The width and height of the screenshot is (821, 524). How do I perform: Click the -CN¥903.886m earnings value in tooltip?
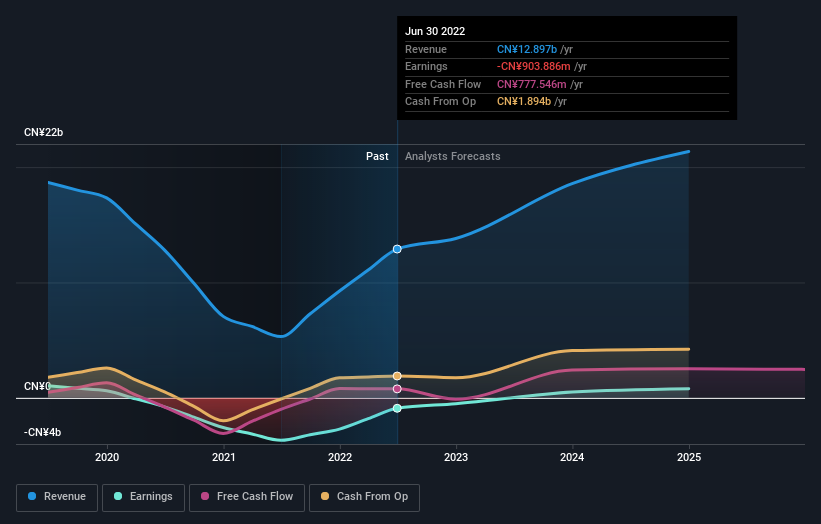pos(534,66)
